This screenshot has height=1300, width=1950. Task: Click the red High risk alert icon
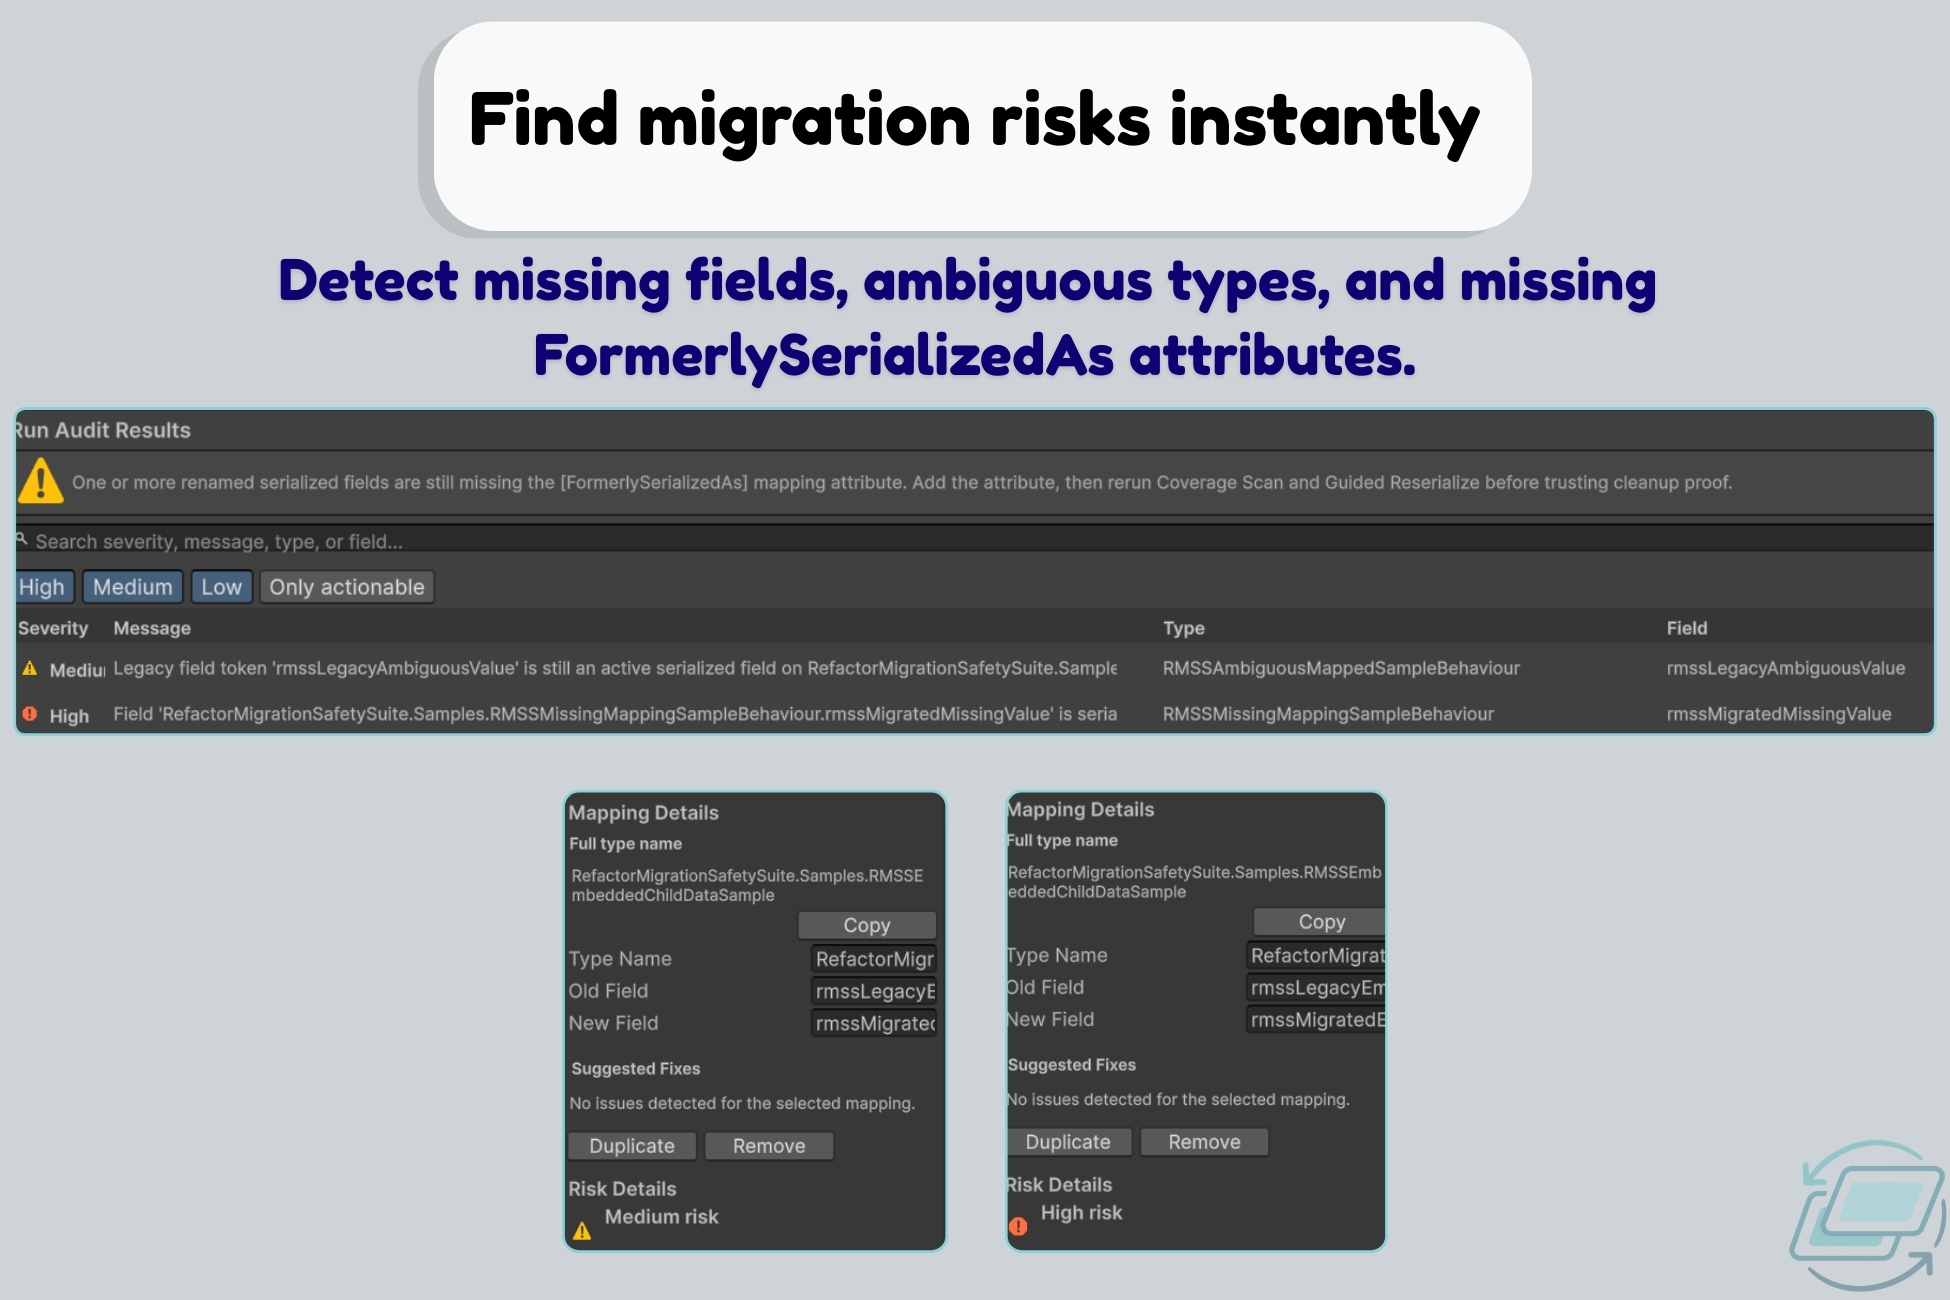tap(1018, 1226)
